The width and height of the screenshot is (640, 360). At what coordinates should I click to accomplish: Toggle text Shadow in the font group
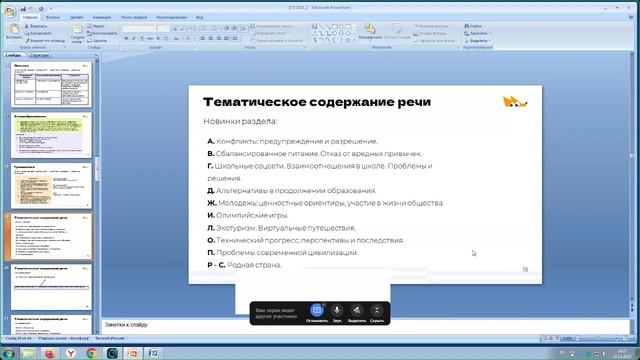click(x=158, y=38)
